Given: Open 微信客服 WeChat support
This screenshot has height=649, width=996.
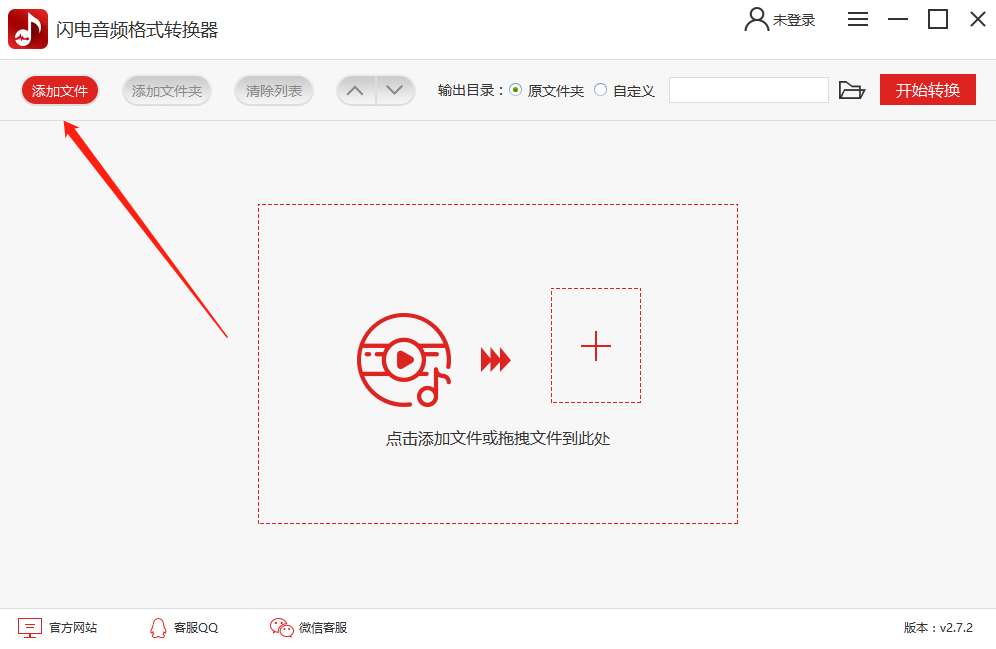Looking at the screenshot, I should click(x=308, y=628).
